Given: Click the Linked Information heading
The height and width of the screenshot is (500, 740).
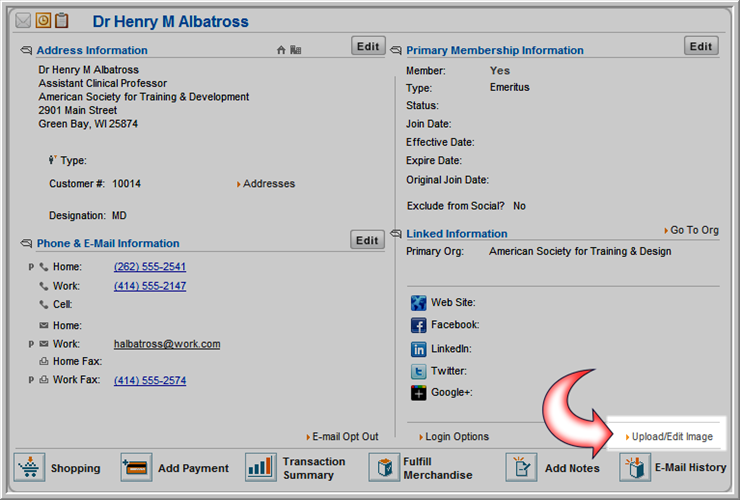Looking at the screenshot, I should pyautogui.click(x=456, y=234).
